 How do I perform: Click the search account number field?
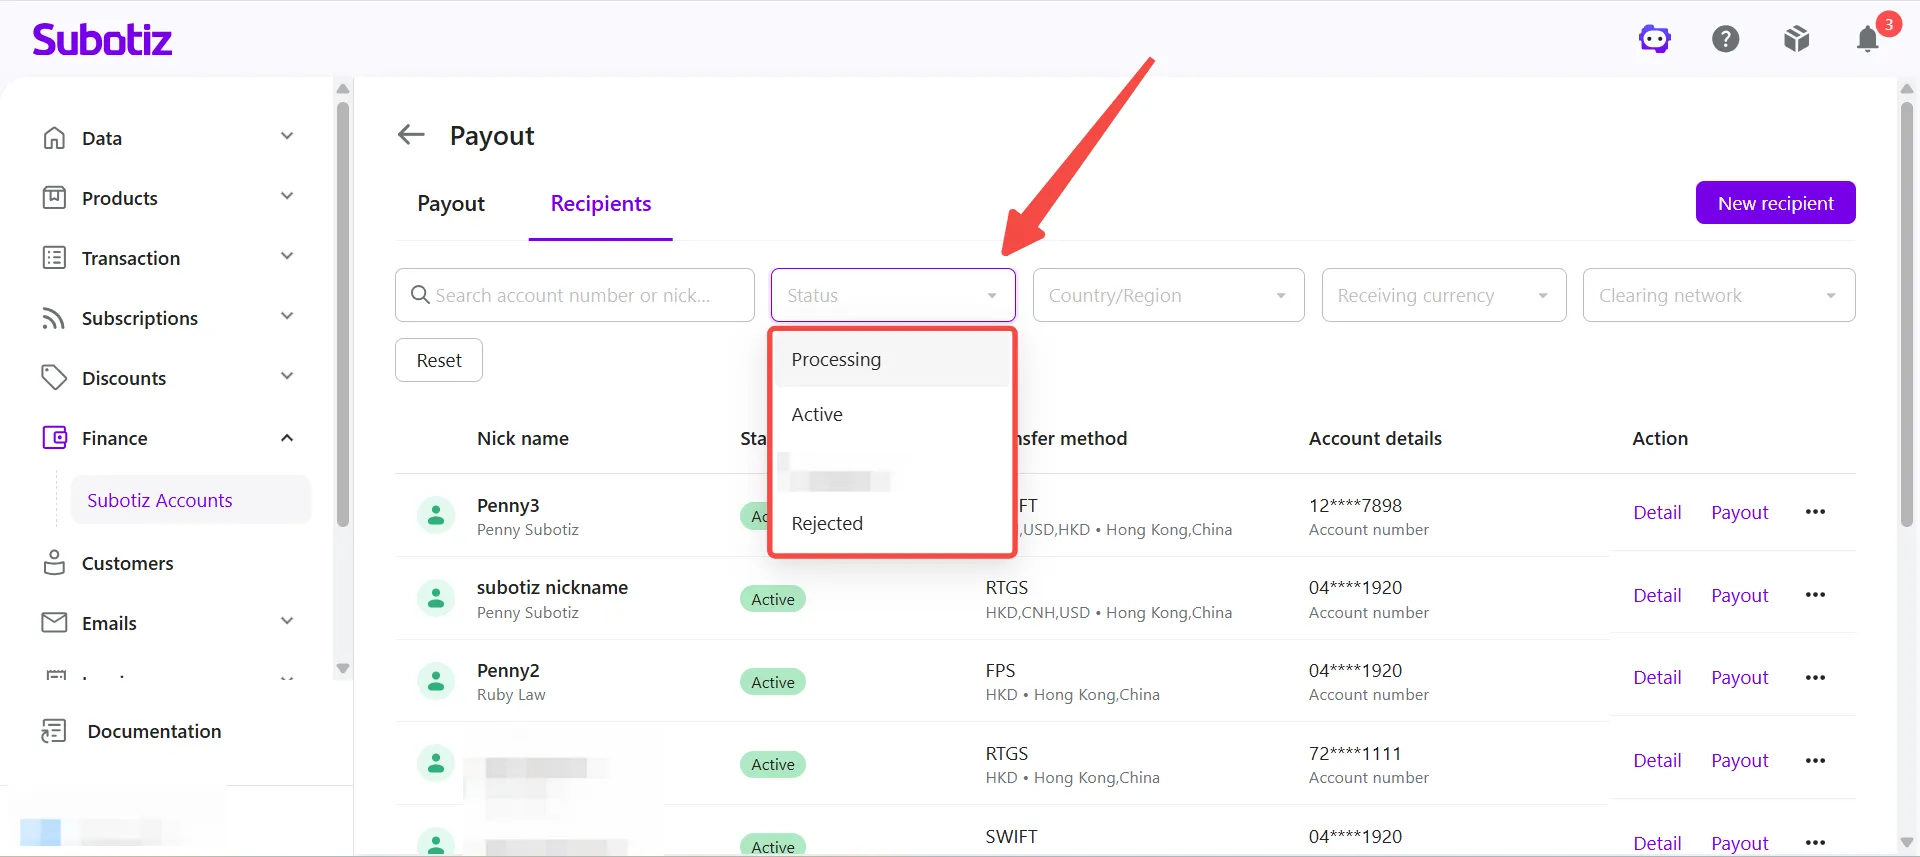(x=575, y=295)
